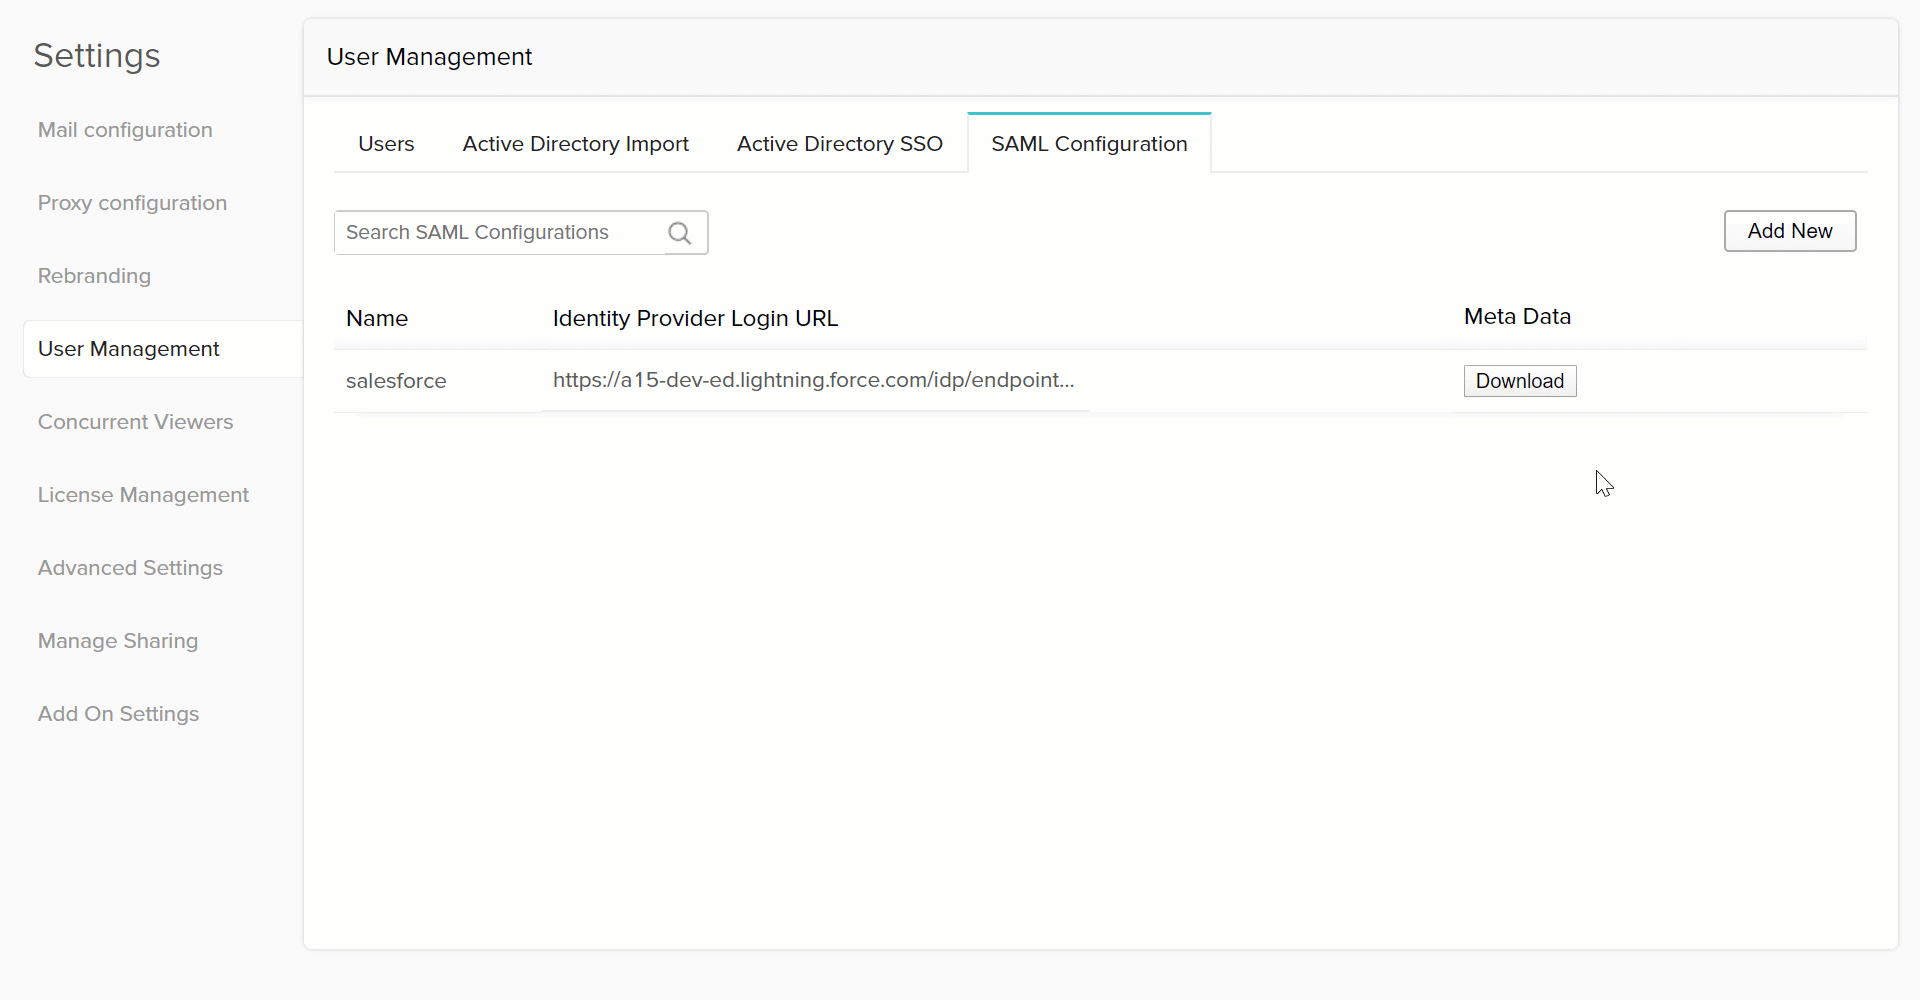Viewport: 1920px width, 1000px height.
Task: Navigate to License Management
Action: pos(143,495)
